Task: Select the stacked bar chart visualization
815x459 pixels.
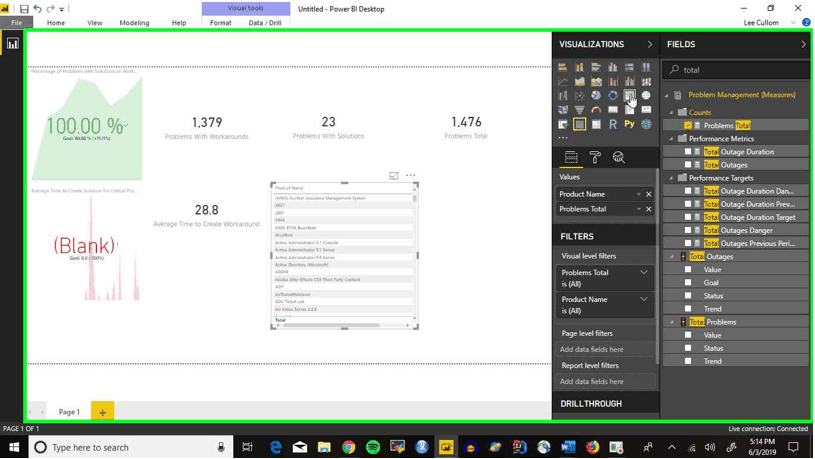Action: pos(562,67)
